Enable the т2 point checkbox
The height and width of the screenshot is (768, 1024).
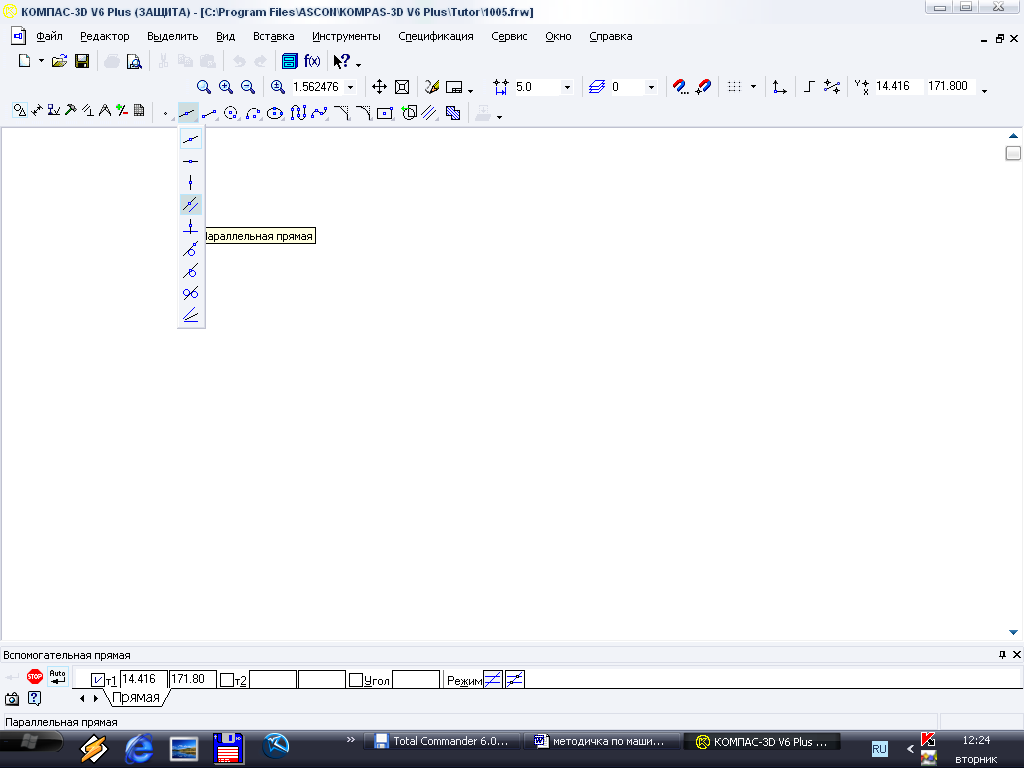click(x=227, y=680)
